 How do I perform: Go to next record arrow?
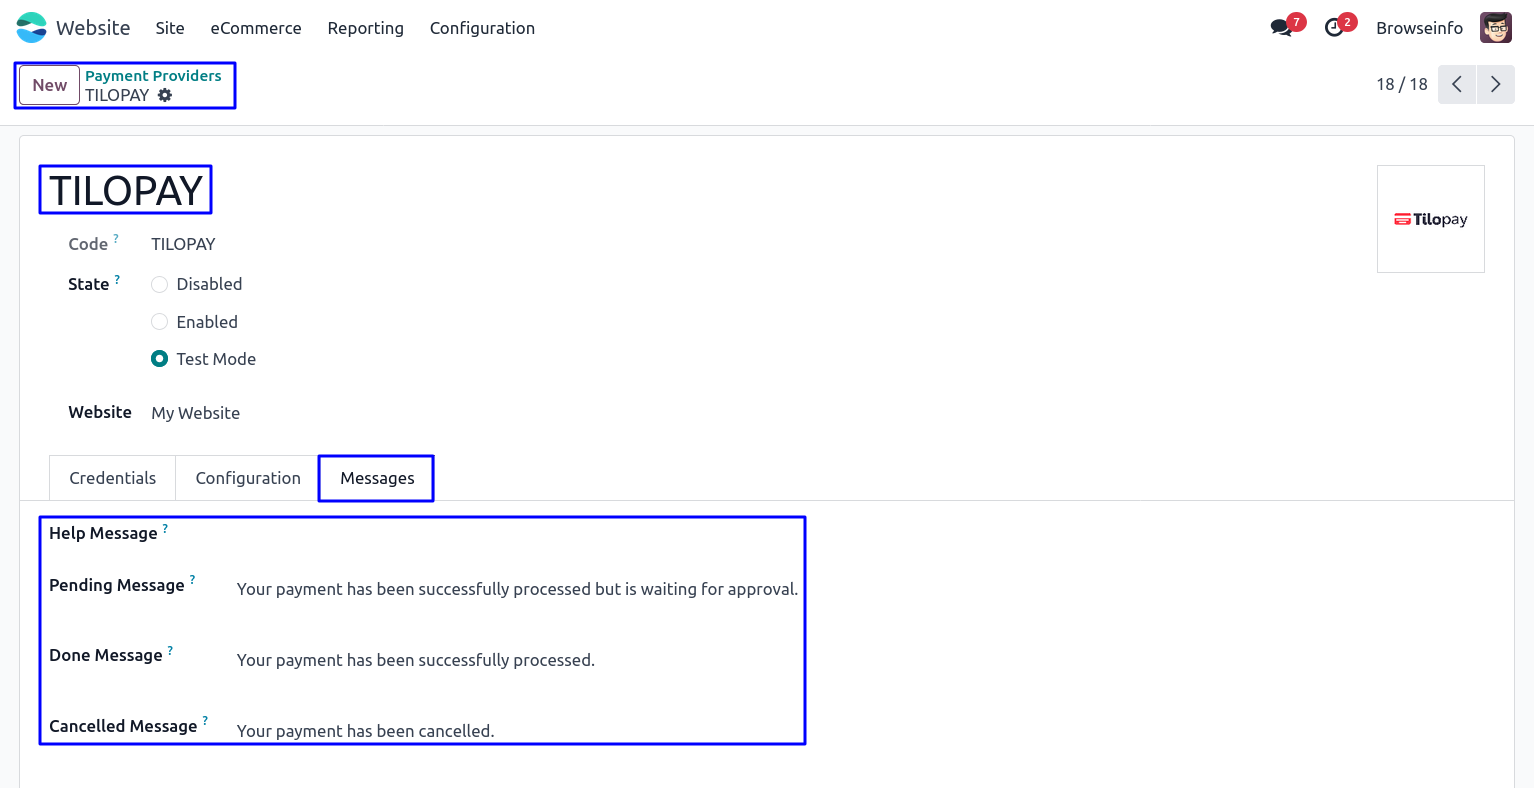click(1496, 85)
